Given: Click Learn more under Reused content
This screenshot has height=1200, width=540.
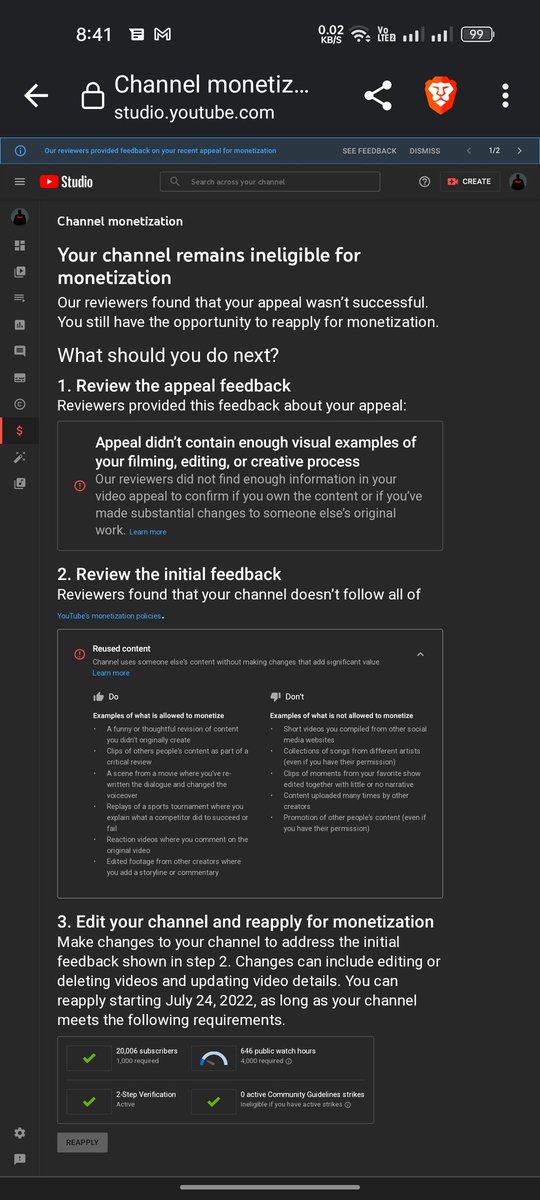Looking at the screenshot, I should click(x=111, y=673).
